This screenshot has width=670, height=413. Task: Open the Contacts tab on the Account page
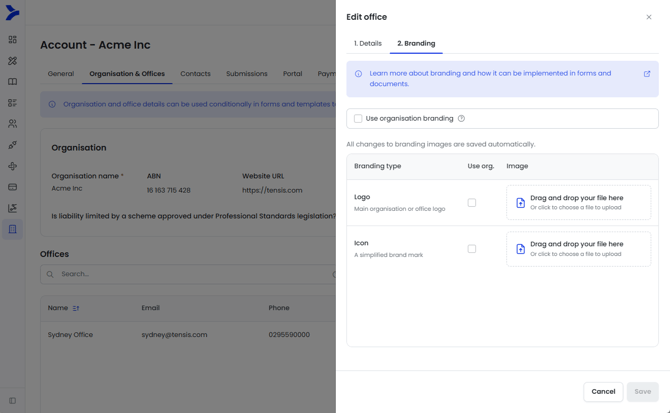point(195,74)
